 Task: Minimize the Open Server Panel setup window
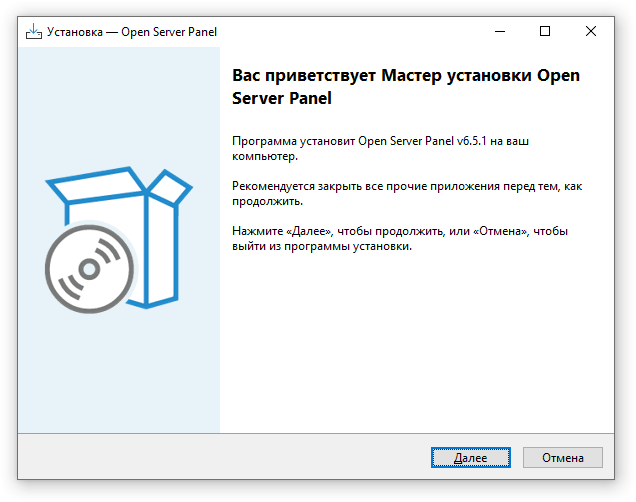pos(500,31)
